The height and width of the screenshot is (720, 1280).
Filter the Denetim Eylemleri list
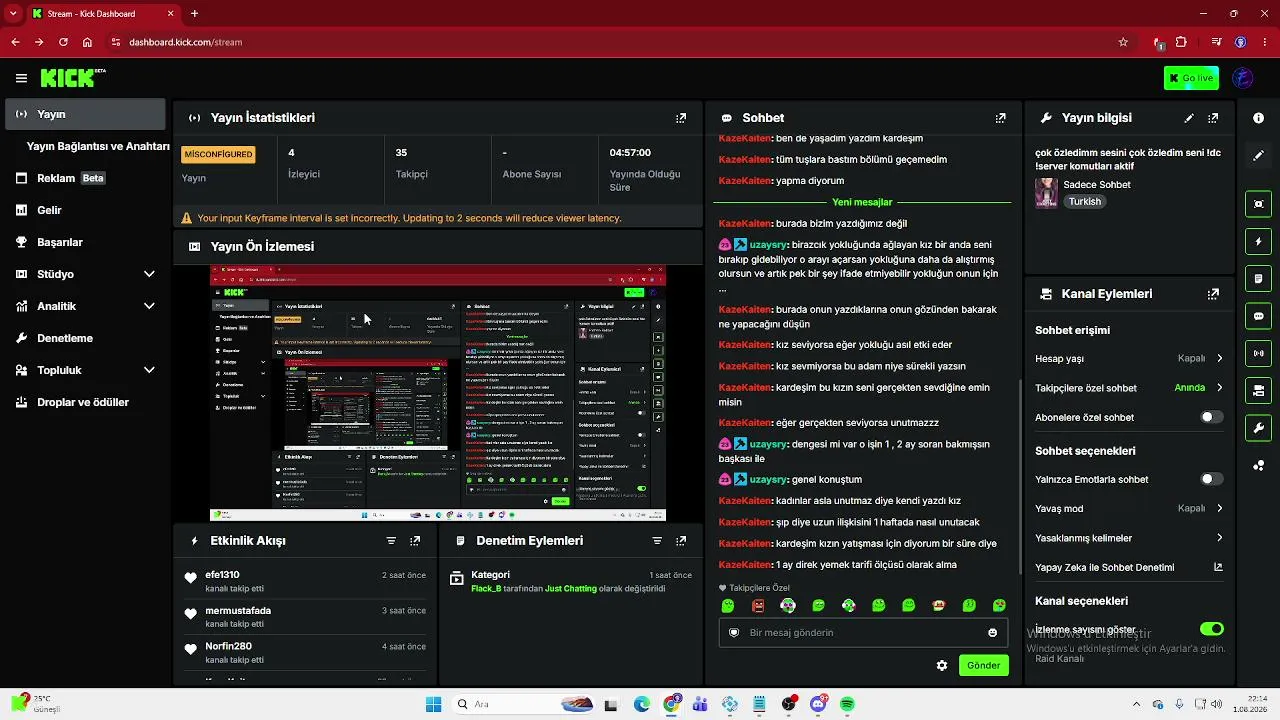point(657,541)
